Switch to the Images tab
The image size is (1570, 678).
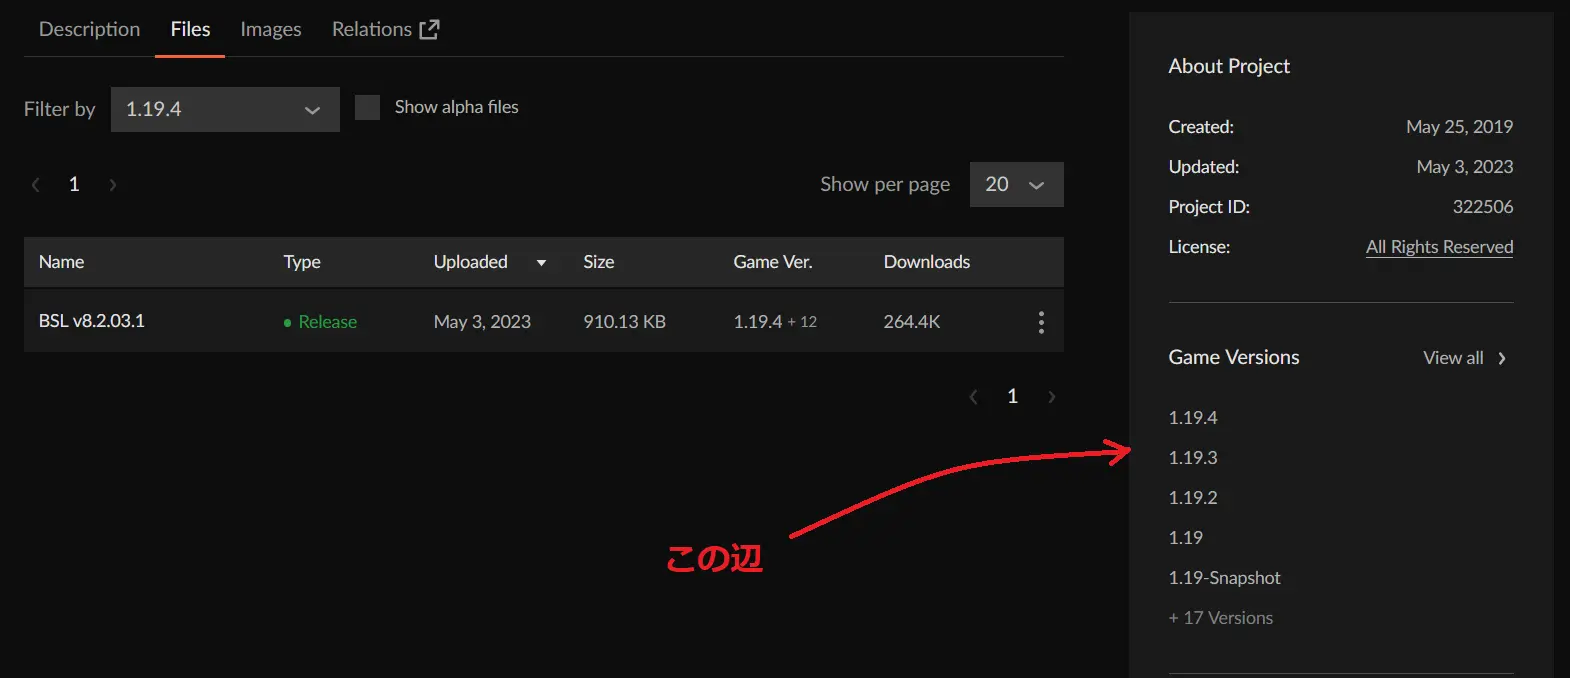[270, 29]
